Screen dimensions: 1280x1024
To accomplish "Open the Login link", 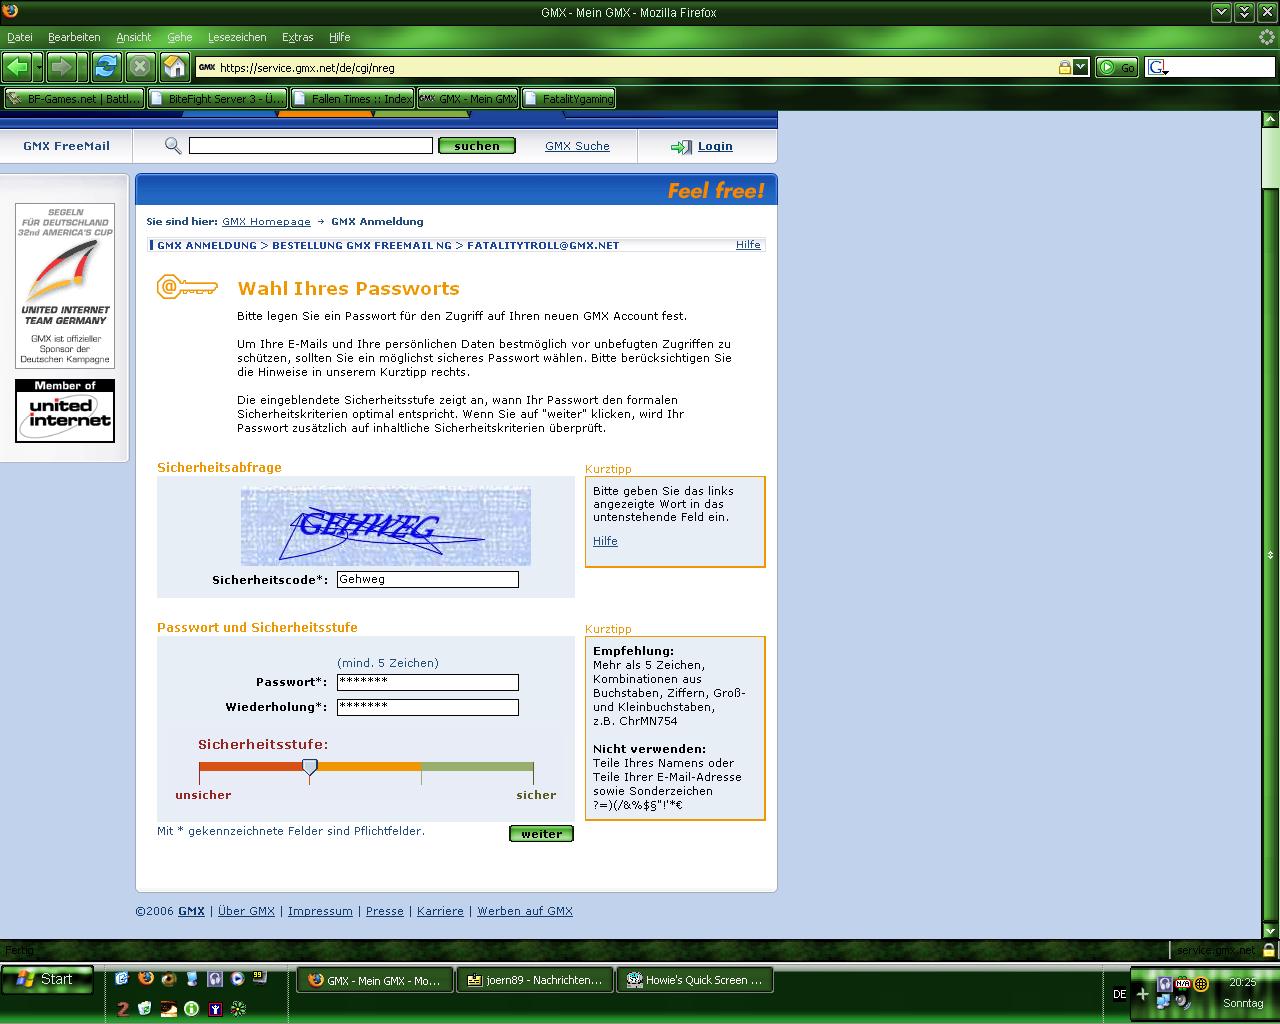I will point(714,146).
